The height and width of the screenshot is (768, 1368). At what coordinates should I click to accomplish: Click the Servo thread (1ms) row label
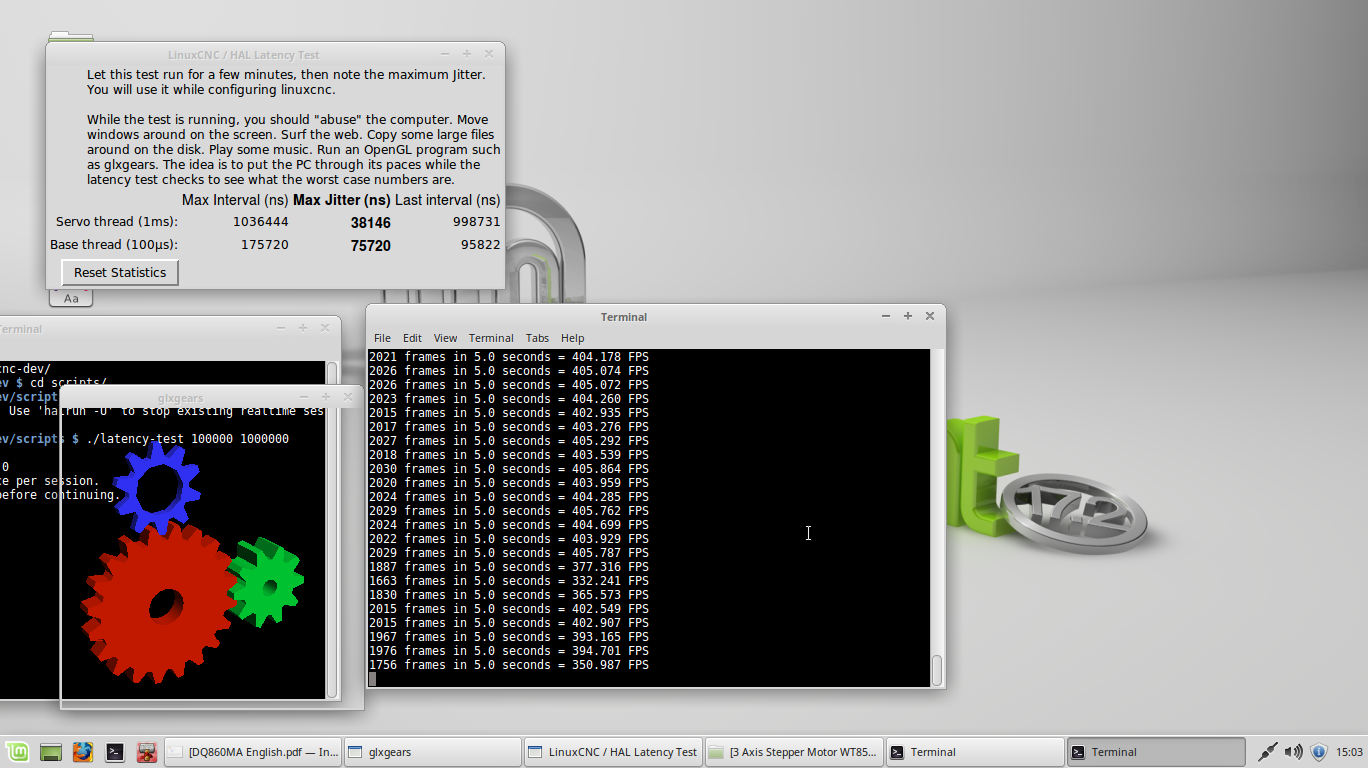pyautogui.click(x=117, y=222)
